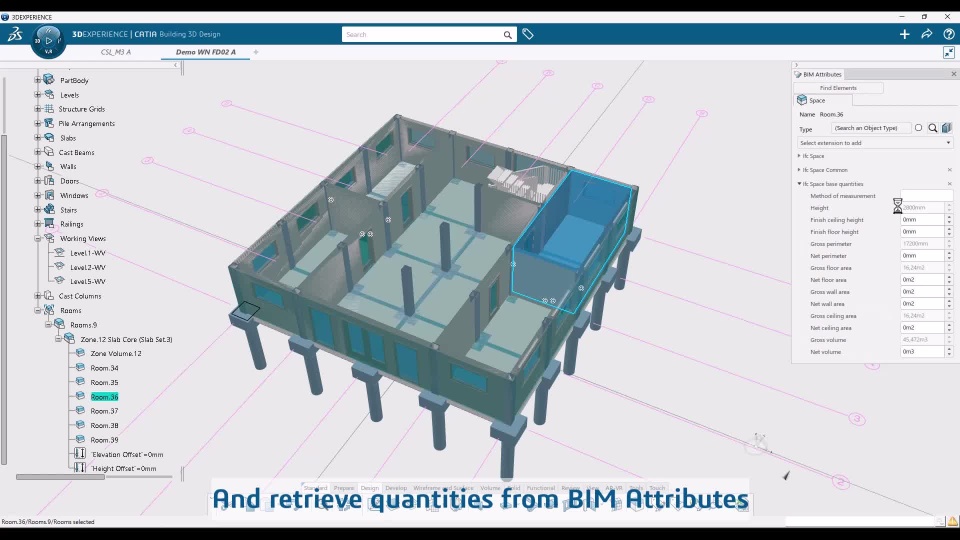Add a new tab with the plus button
Screen dimensions: 960x540
(256, 52)
